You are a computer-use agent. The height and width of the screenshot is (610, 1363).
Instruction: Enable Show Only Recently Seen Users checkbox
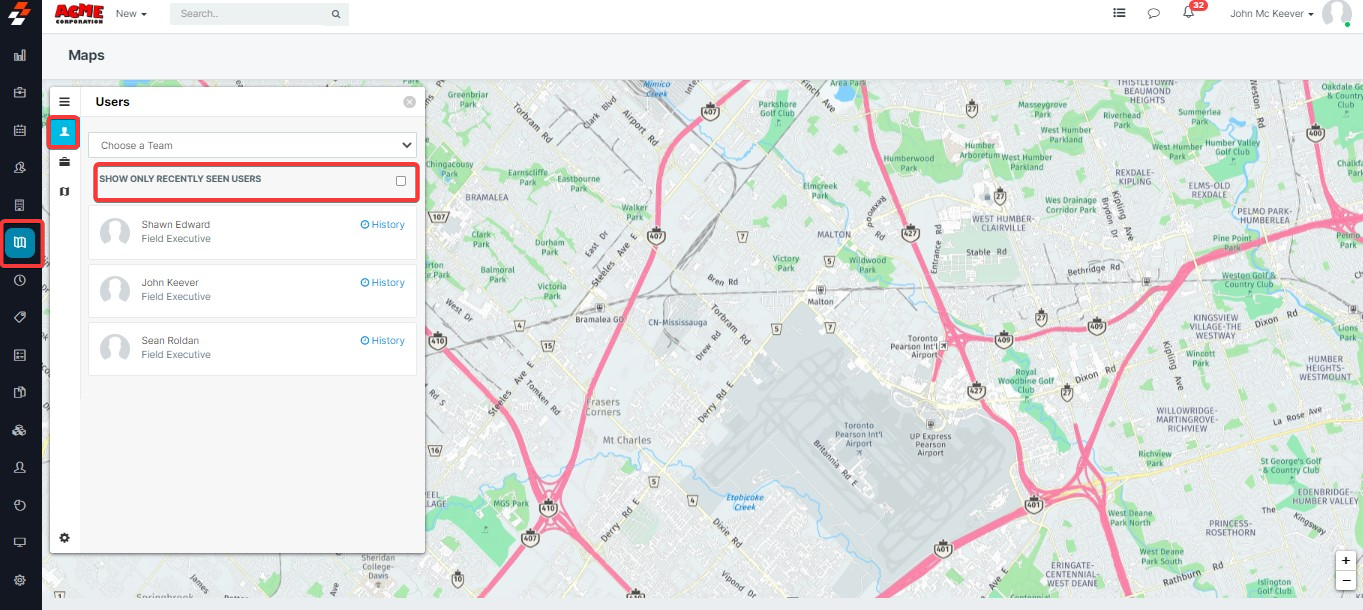[x=401, y=181]
